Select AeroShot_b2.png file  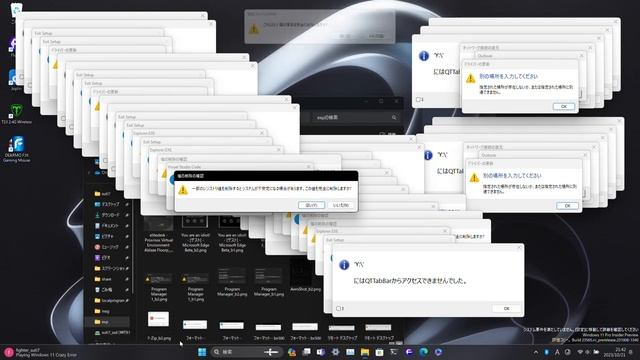coord(305,275)
